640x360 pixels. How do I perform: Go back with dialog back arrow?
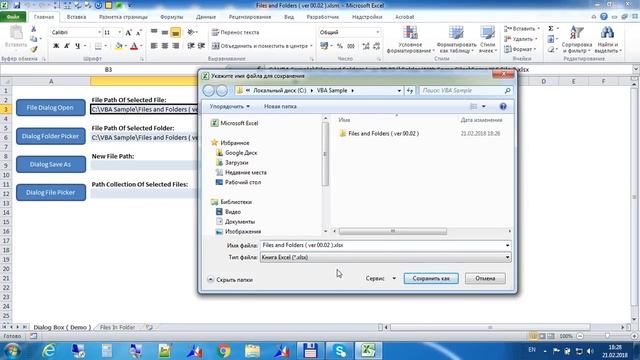pos(209,91)
